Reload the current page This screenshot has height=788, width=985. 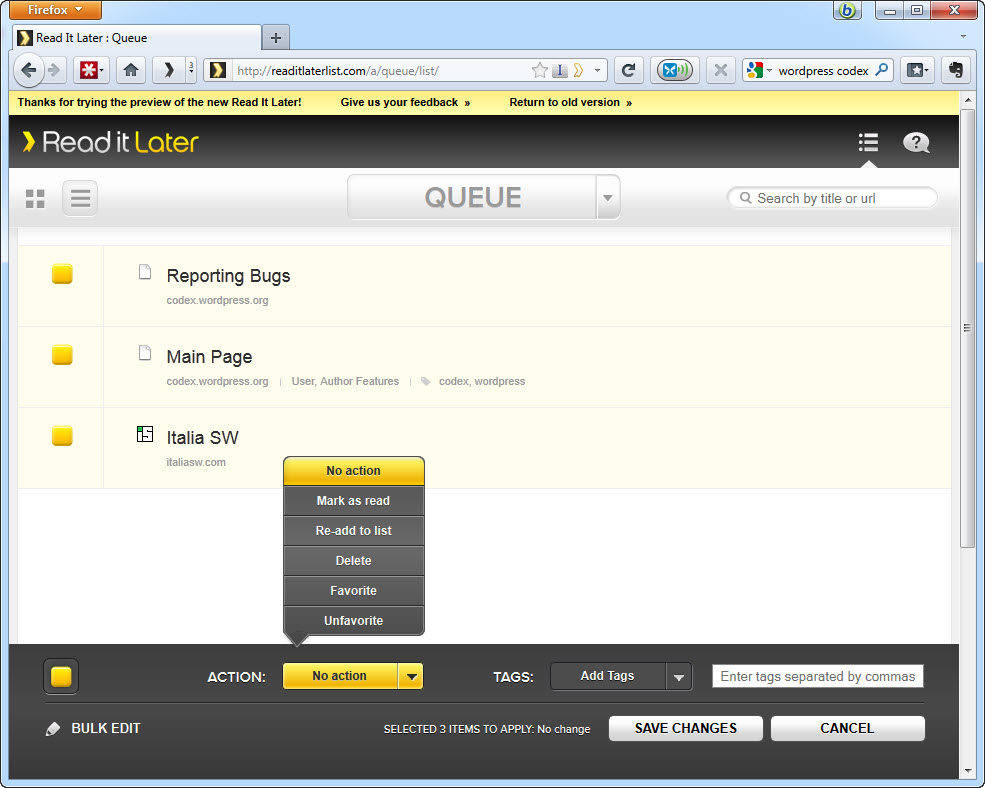tap(628, 70)
